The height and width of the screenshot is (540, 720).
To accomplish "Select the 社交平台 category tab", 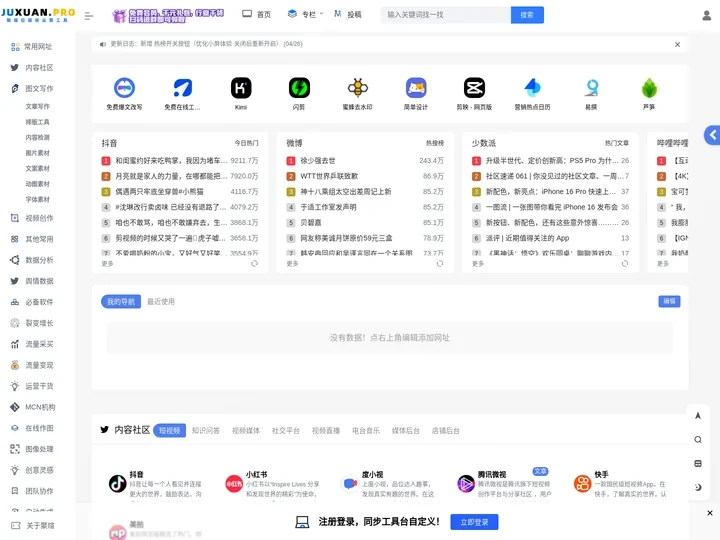I will [x=286, y=430].
